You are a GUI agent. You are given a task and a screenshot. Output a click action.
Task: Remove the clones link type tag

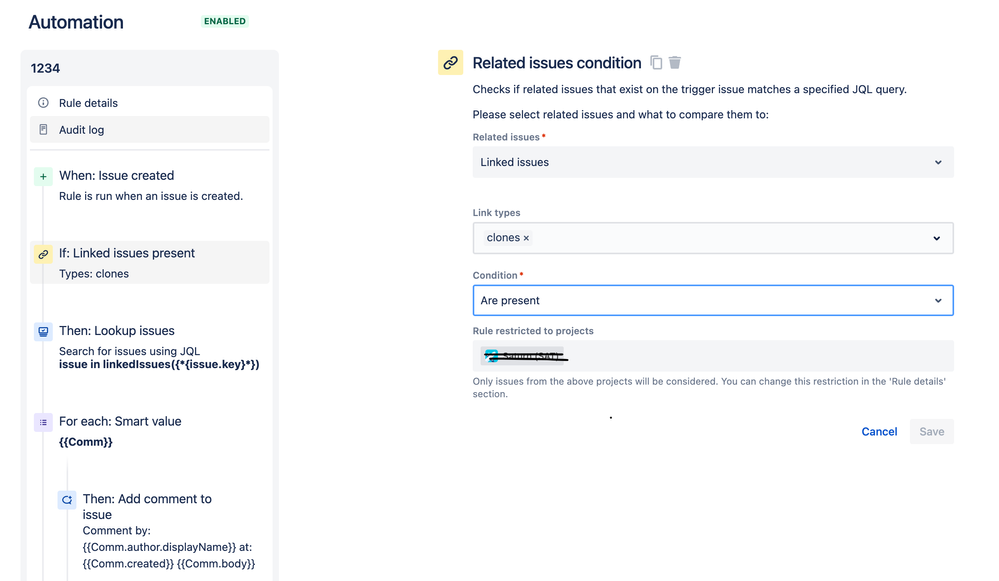pos(526,238)
